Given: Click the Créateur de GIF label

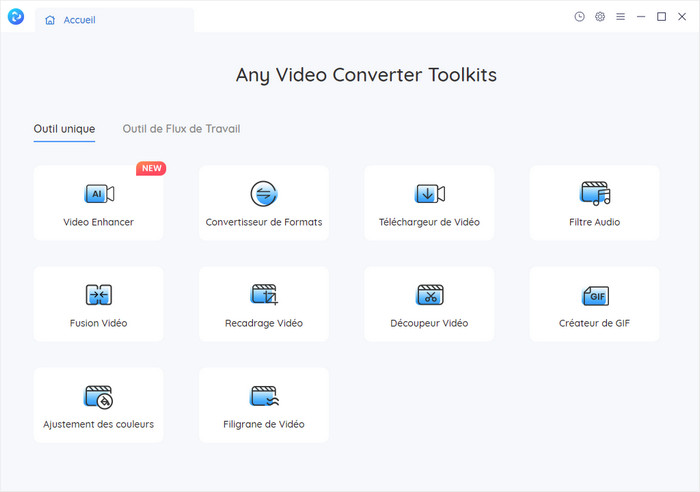Looking at the screenshot, I should pyautogui.click(x=595, y=323).
